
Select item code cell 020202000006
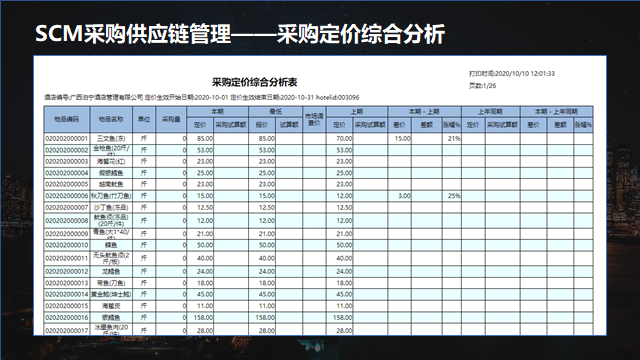pos(67,196)
